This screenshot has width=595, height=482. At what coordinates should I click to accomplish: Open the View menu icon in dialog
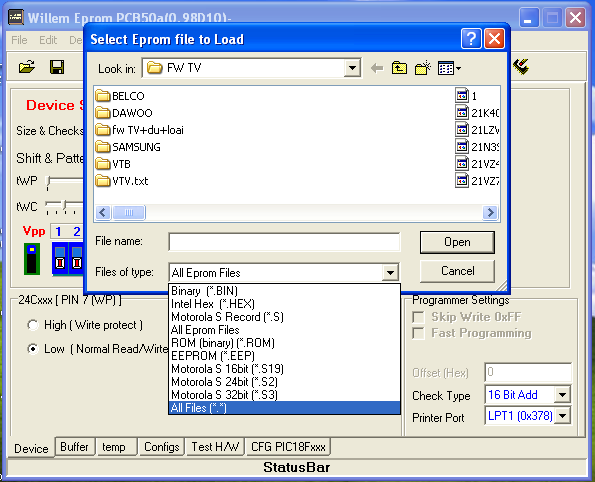449,68
